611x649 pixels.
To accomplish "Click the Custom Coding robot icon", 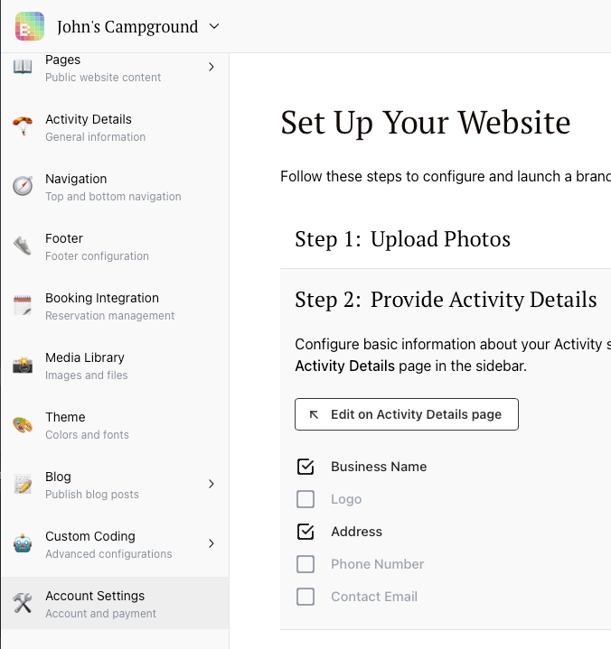I will [22, 544].
